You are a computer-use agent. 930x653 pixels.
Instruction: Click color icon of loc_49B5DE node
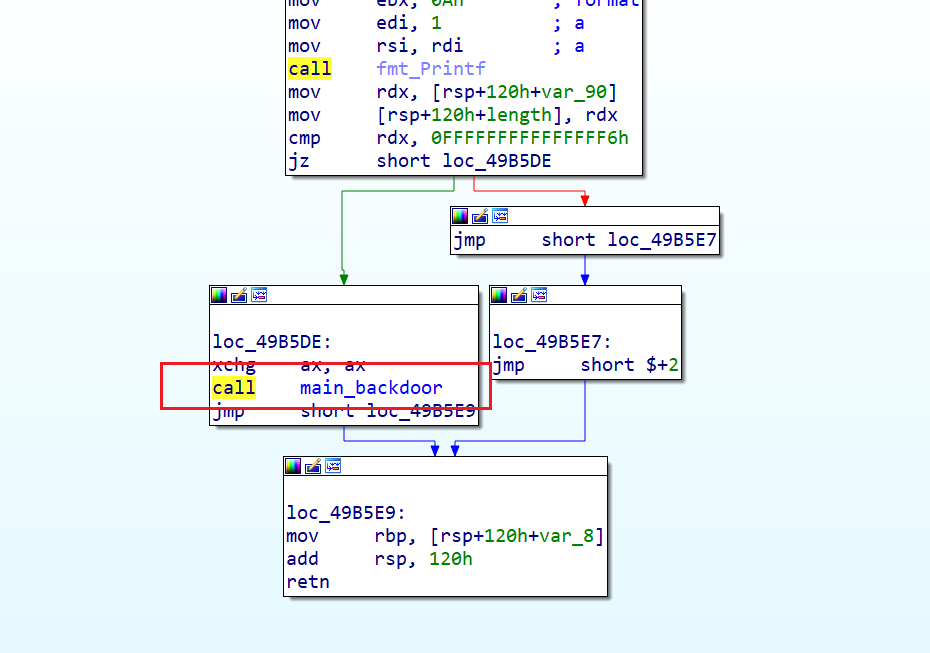[x=219, y=295]
